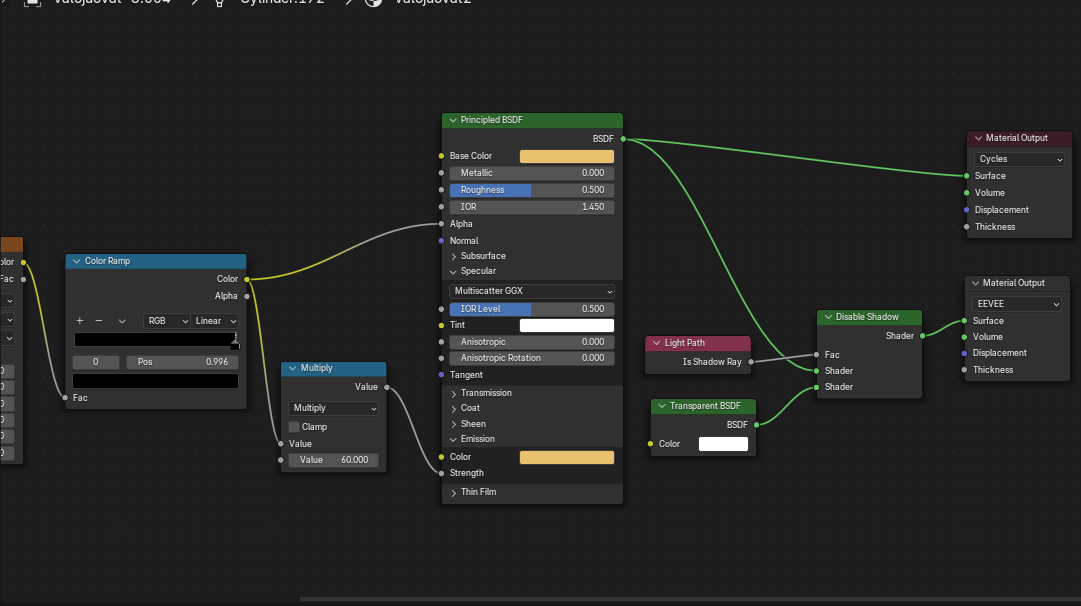Expand the Sheen panel
The width and height of the screenshot is (1081, 606).
pyautogui.click(x=454, y=424)
